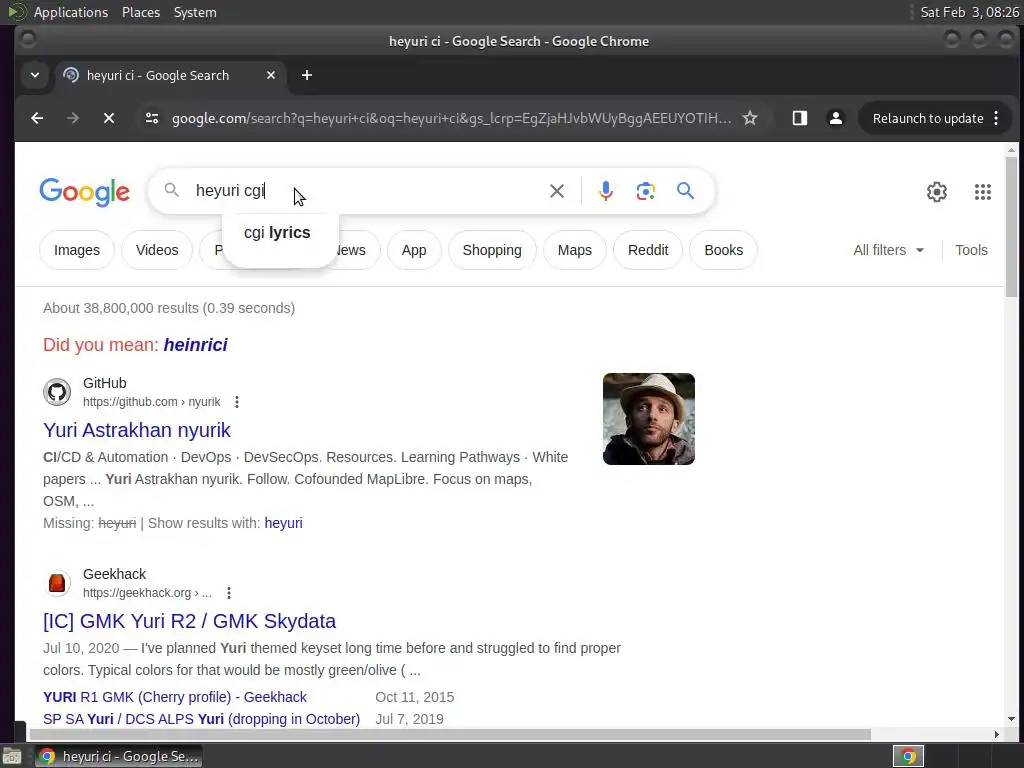
Task: Click the GitHub favicon
Action: [x=57, y=392]
